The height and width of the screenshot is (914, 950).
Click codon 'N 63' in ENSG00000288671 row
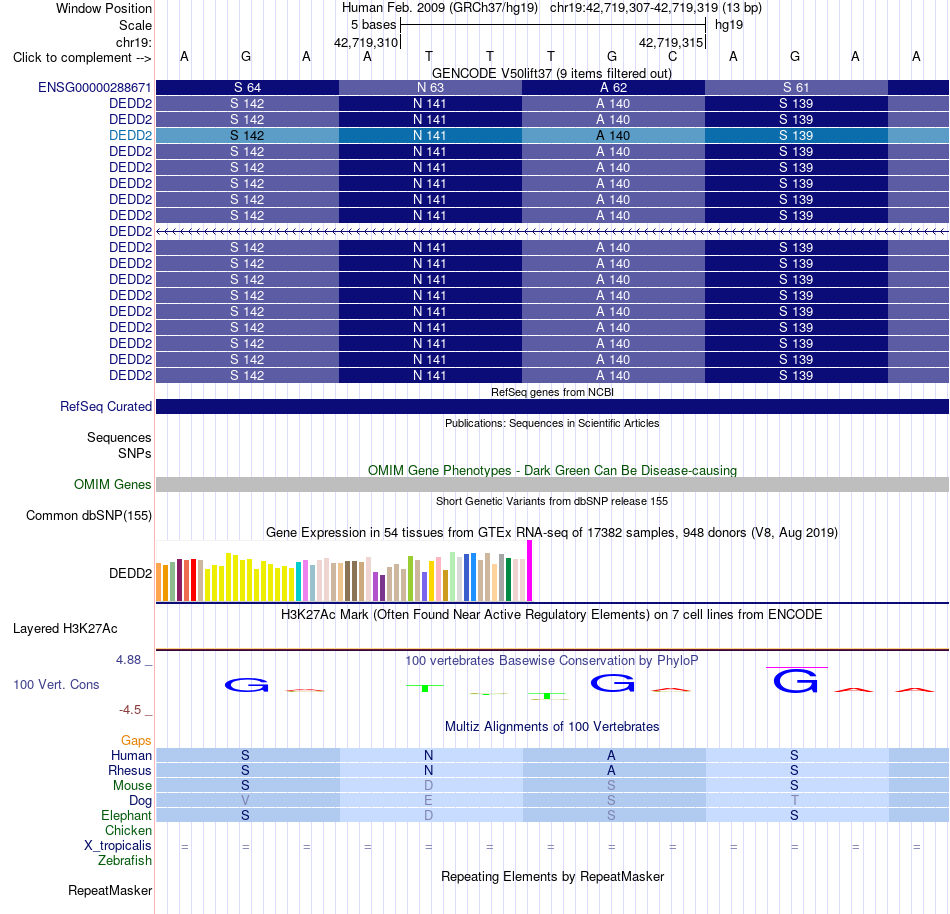coord(430,87)
